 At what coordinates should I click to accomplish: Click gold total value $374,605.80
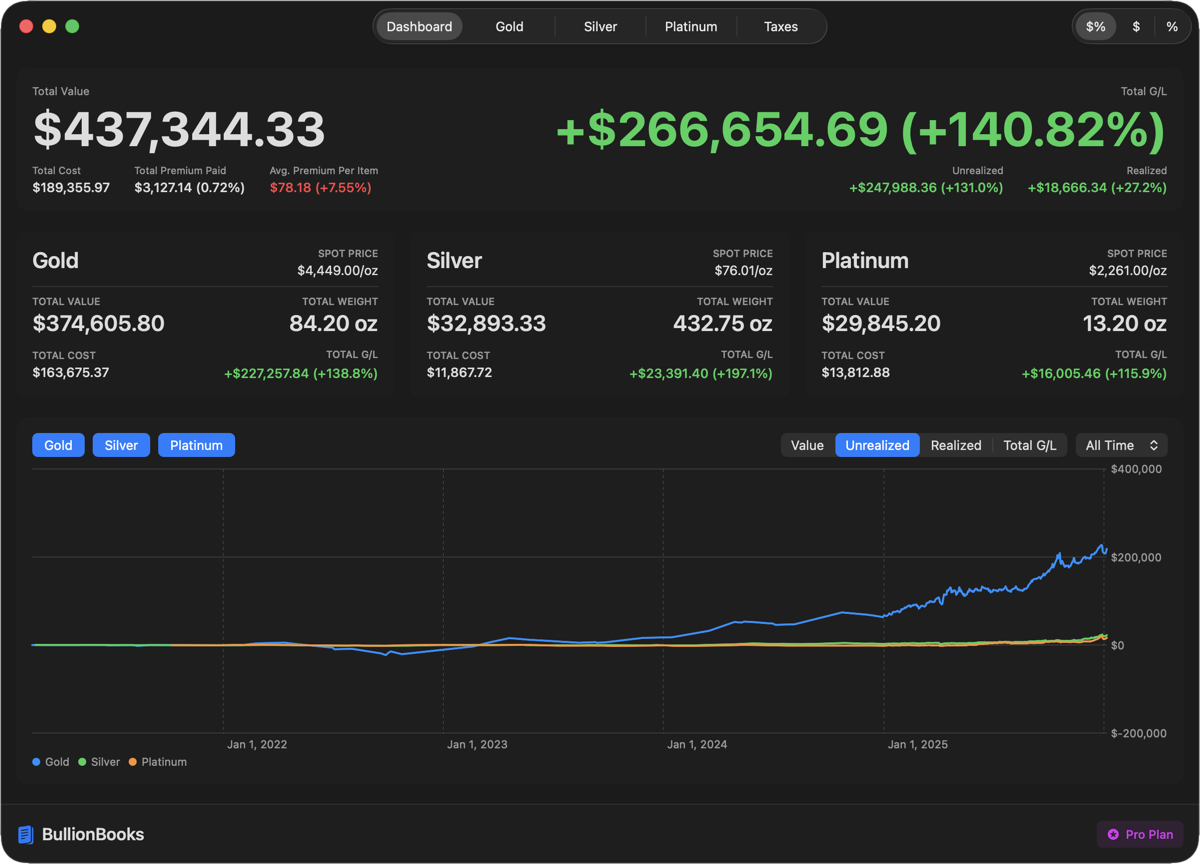click(98, 323)
